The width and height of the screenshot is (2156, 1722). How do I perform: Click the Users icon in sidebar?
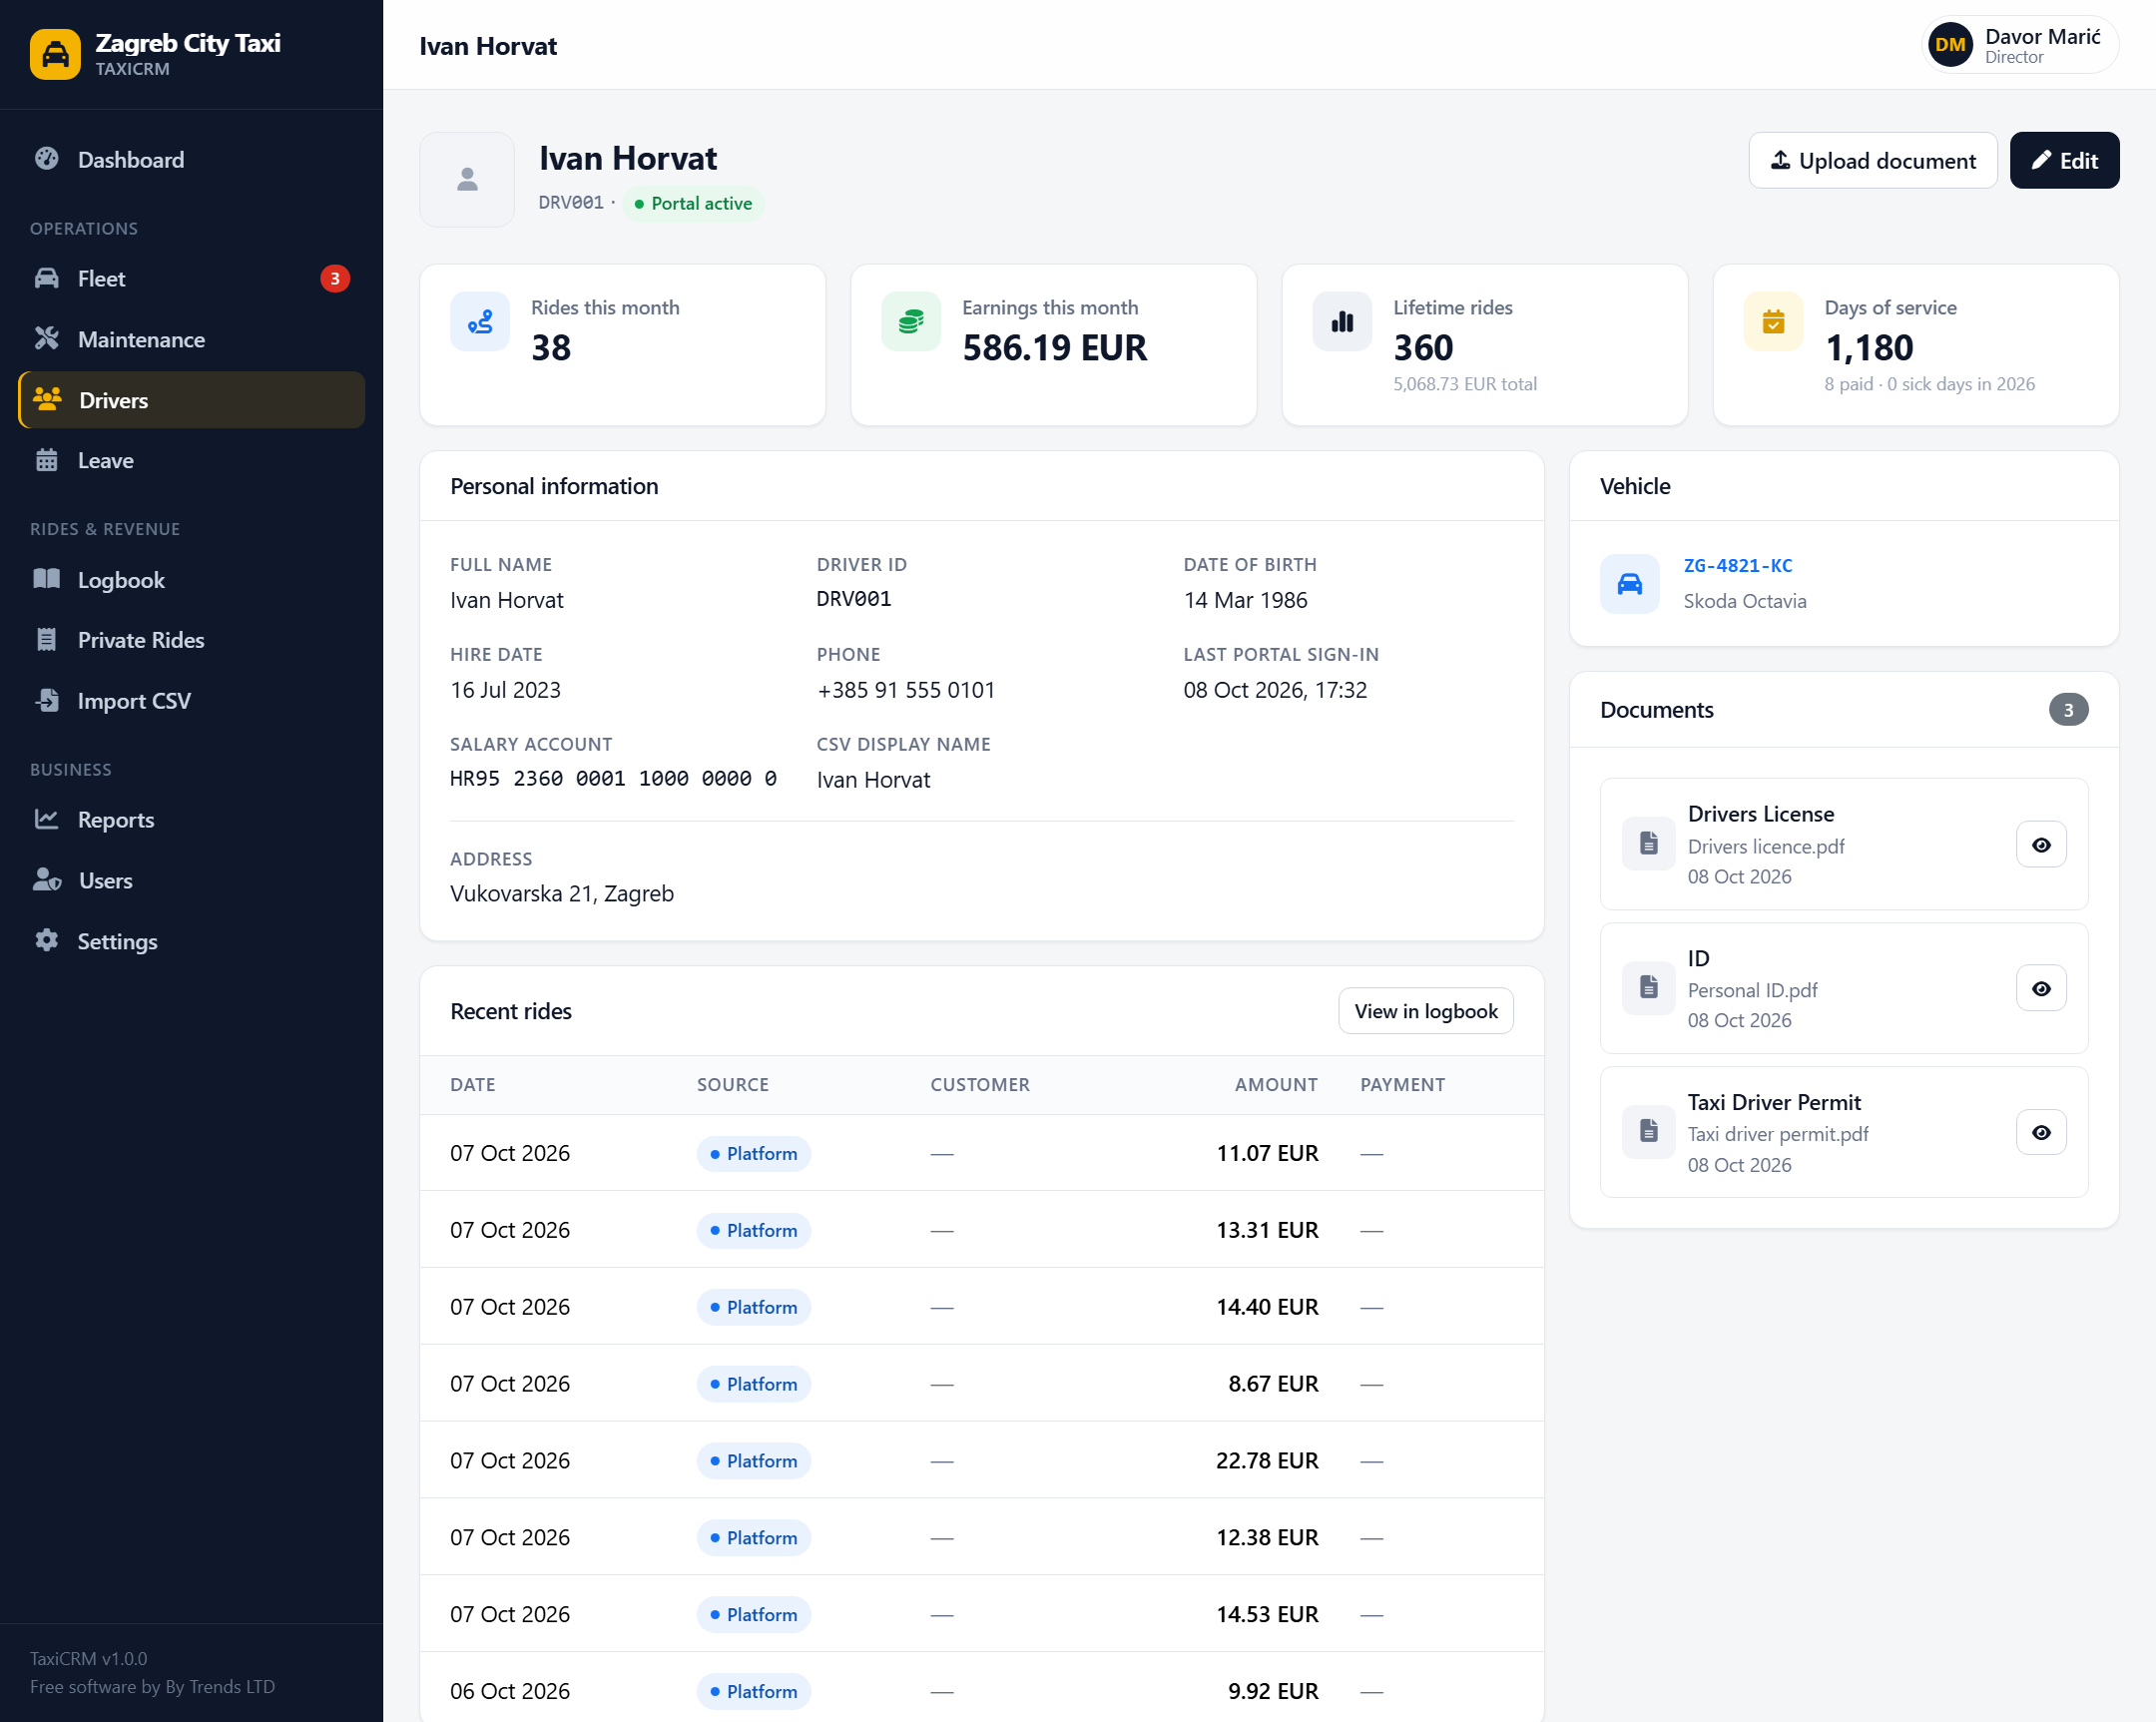tap(47, 880)
